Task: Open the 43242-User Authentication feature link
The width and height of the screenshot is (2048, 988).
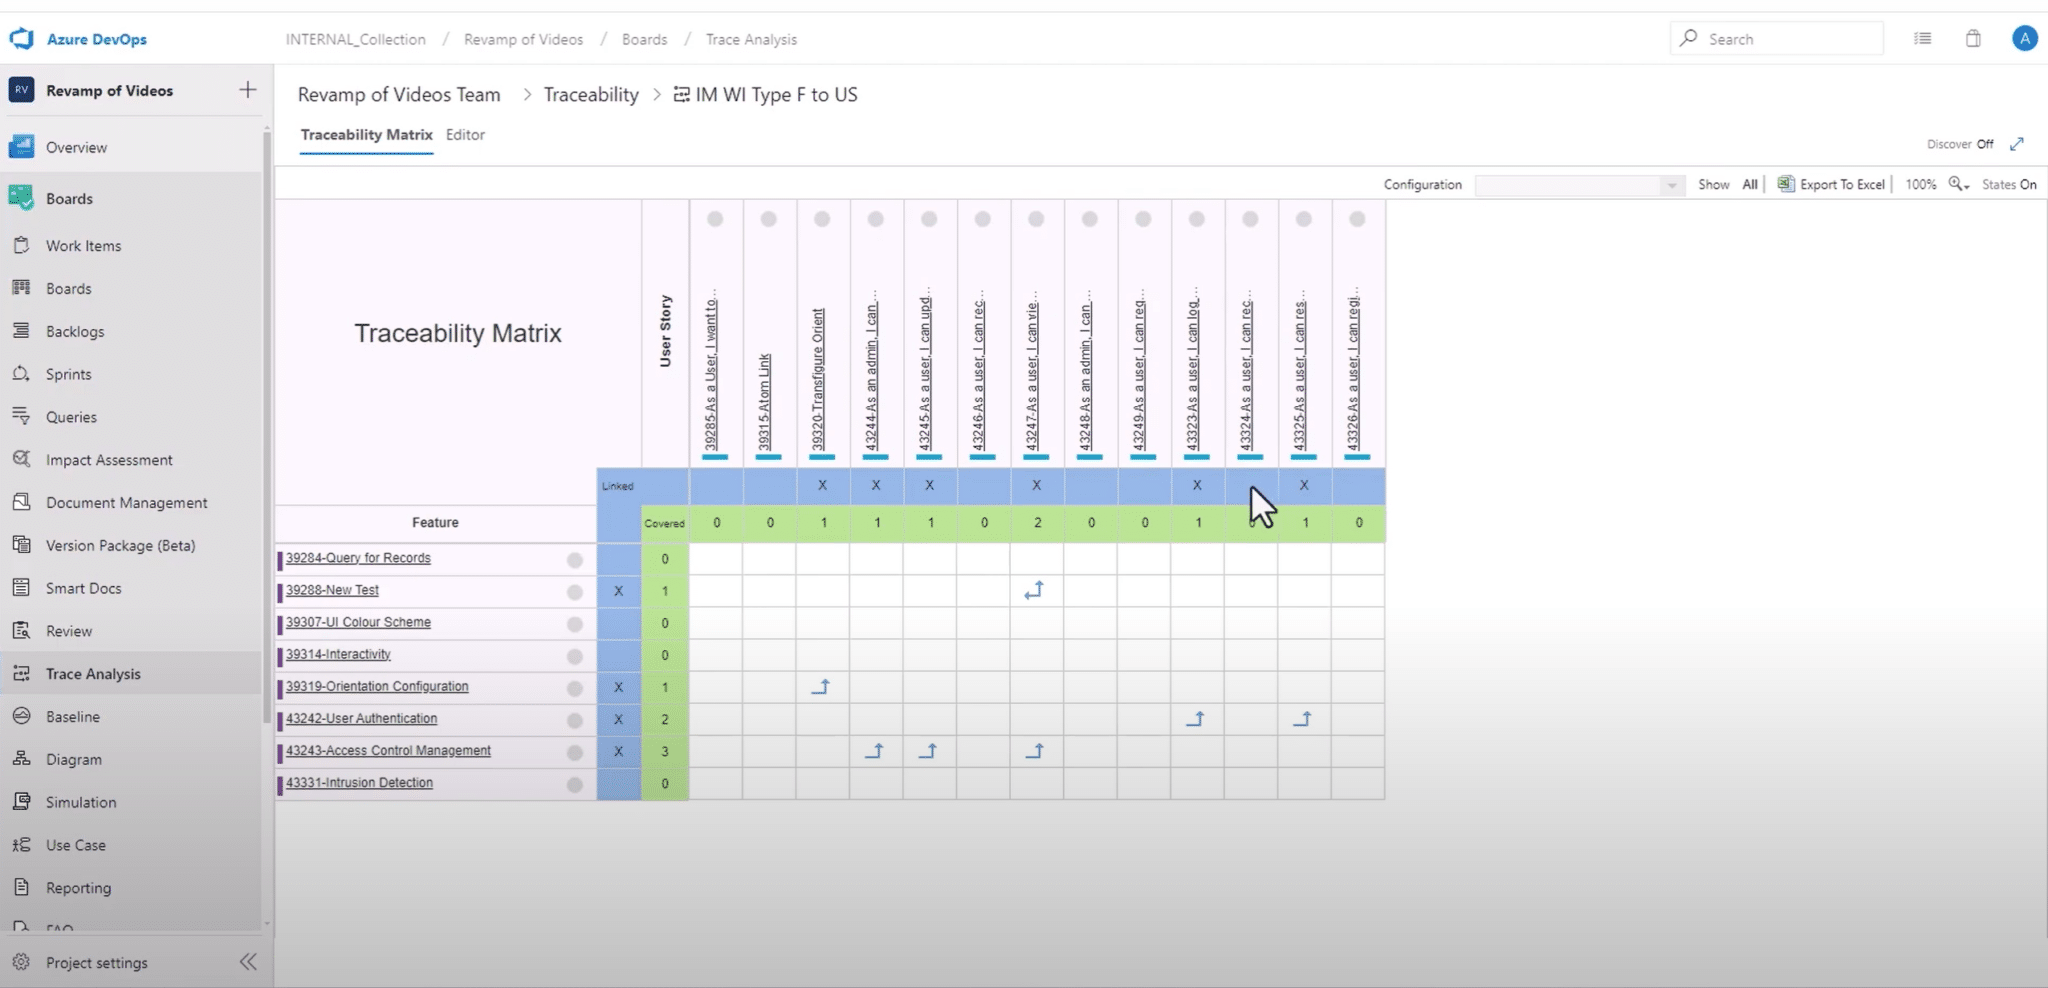Action: pos(361,719)
